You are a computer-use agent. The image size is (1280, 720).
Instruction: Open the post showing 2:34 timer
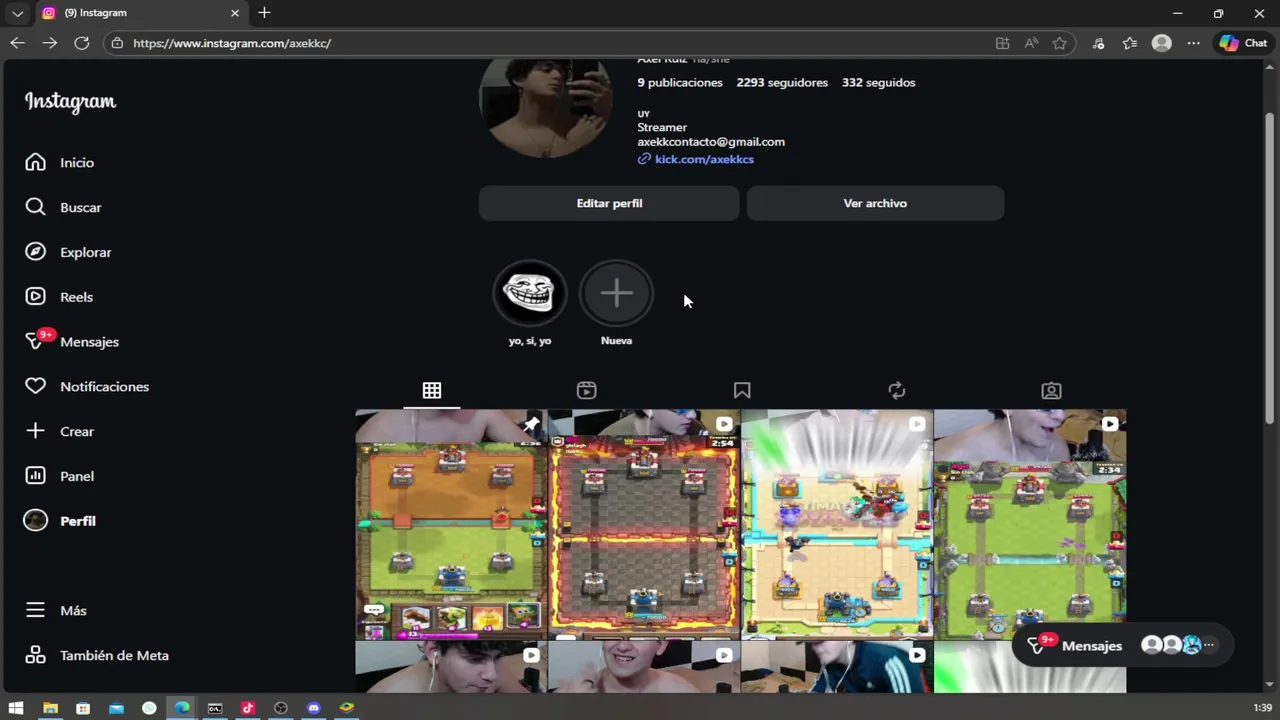[x=1030, y=524]
